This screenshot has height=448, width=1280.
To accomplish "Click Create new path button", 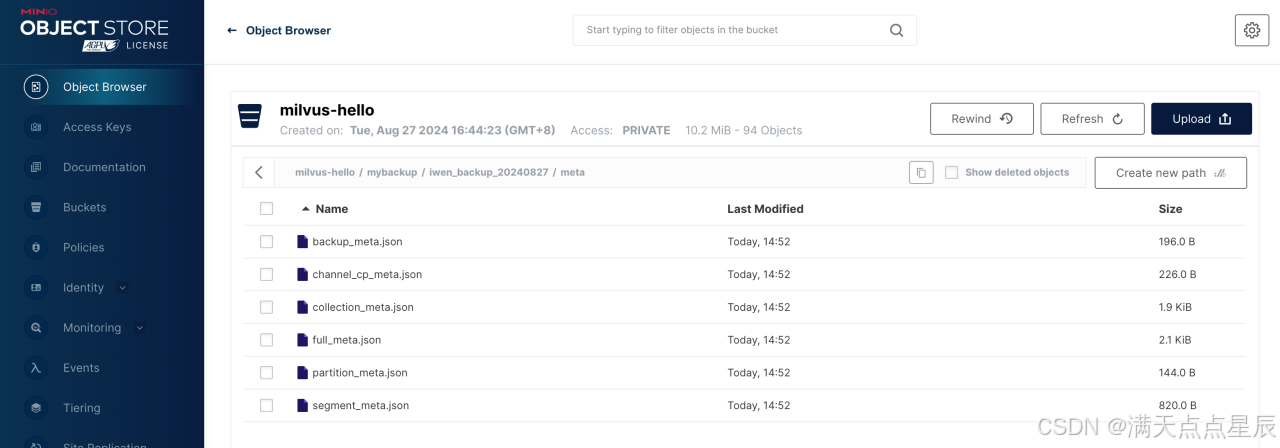I will [1170, 173].
